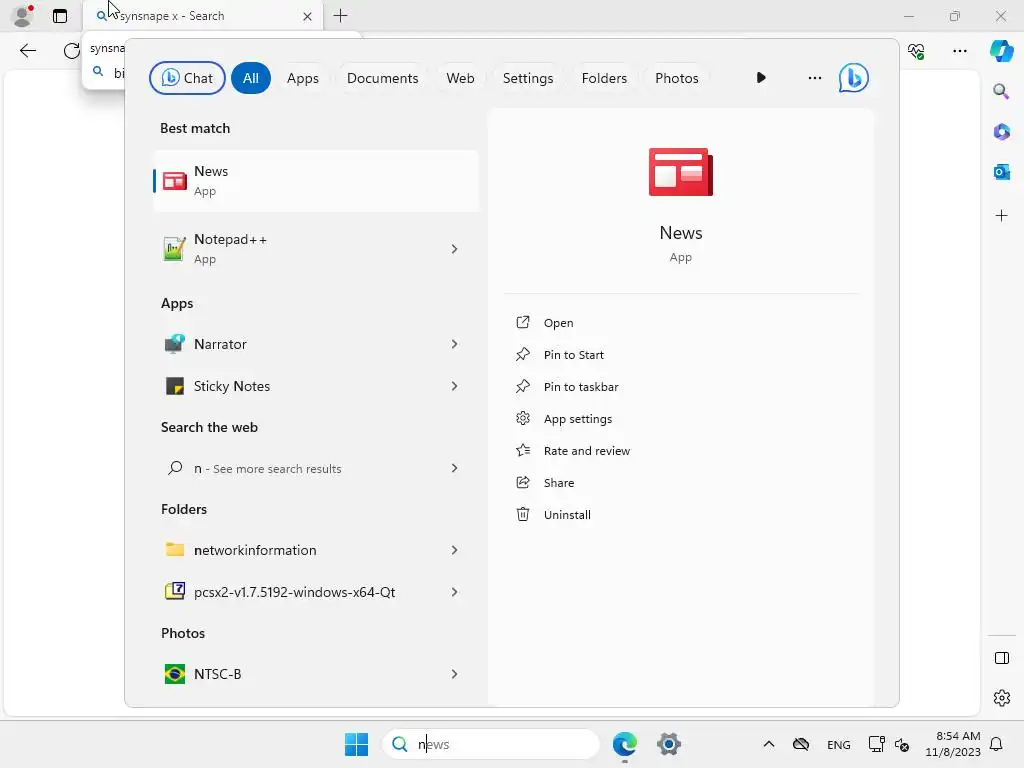1024x768 pixels.
Task: Click the network tray icon
Action: pyautogui.click(x=876, y=744)
